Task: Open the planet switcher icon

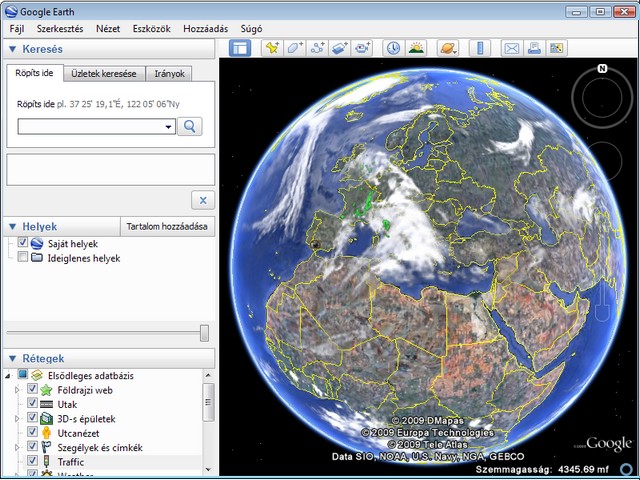Action: (448, 48)
